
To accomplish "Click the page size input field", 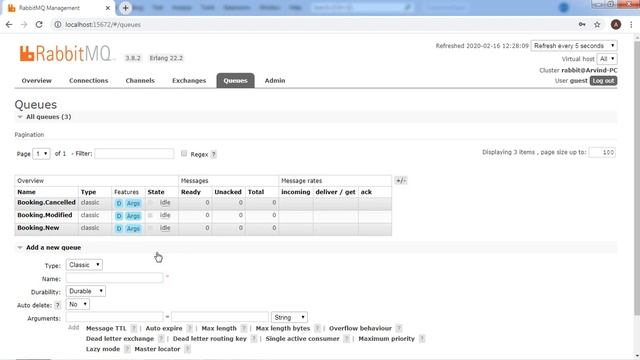I will [602, 152].
